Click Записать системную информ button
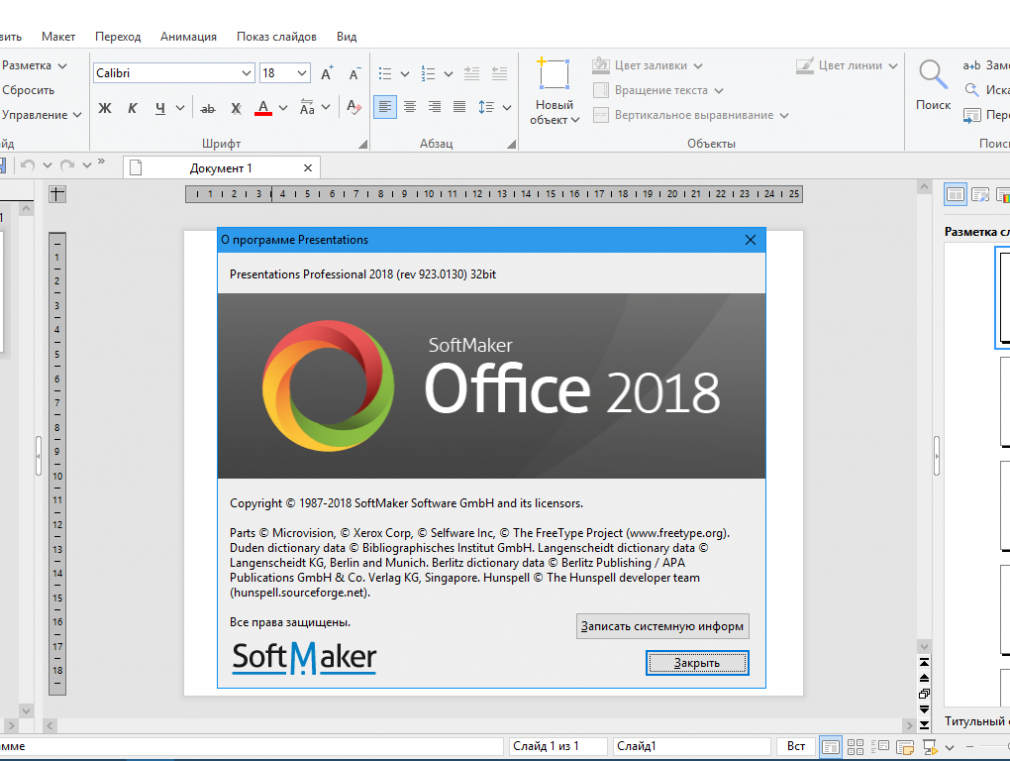 pyautogui.click(x=662, y=626)
